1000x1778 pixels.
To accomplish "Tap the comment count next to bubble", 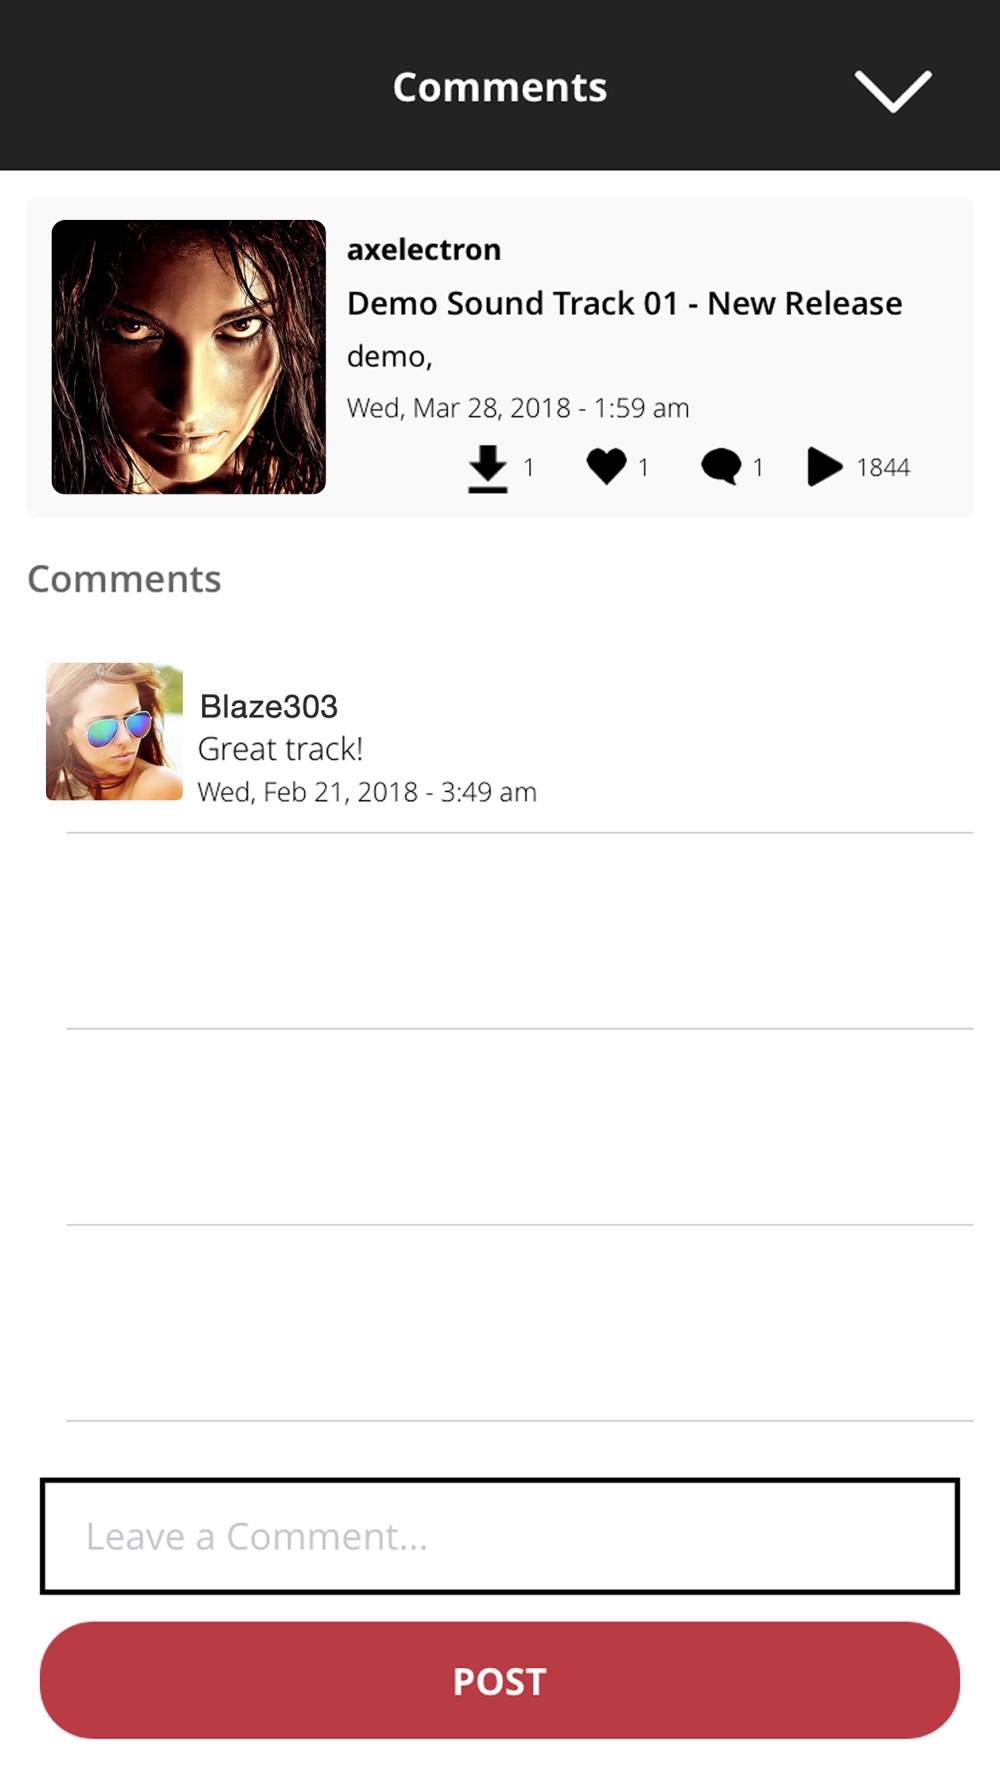I will (x=758, y=468).
